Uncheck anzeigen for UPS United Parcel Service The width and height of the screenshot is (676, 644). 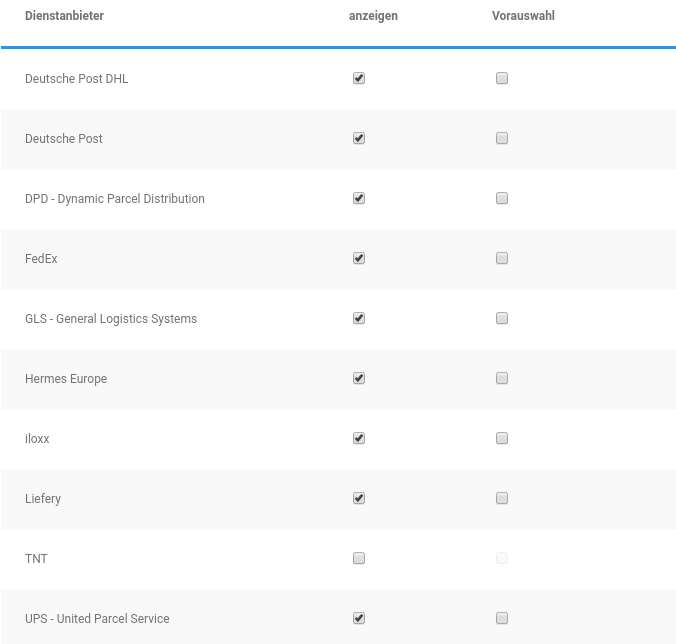click(359, 618)
